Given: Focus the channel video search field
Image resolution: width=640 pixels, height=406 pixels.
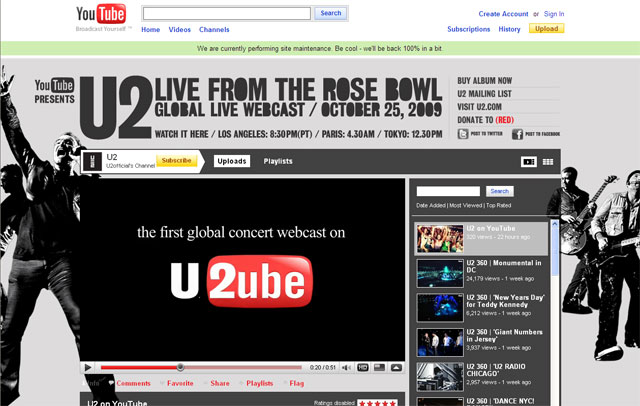Looking at the screenshot, I should (448, 191).
